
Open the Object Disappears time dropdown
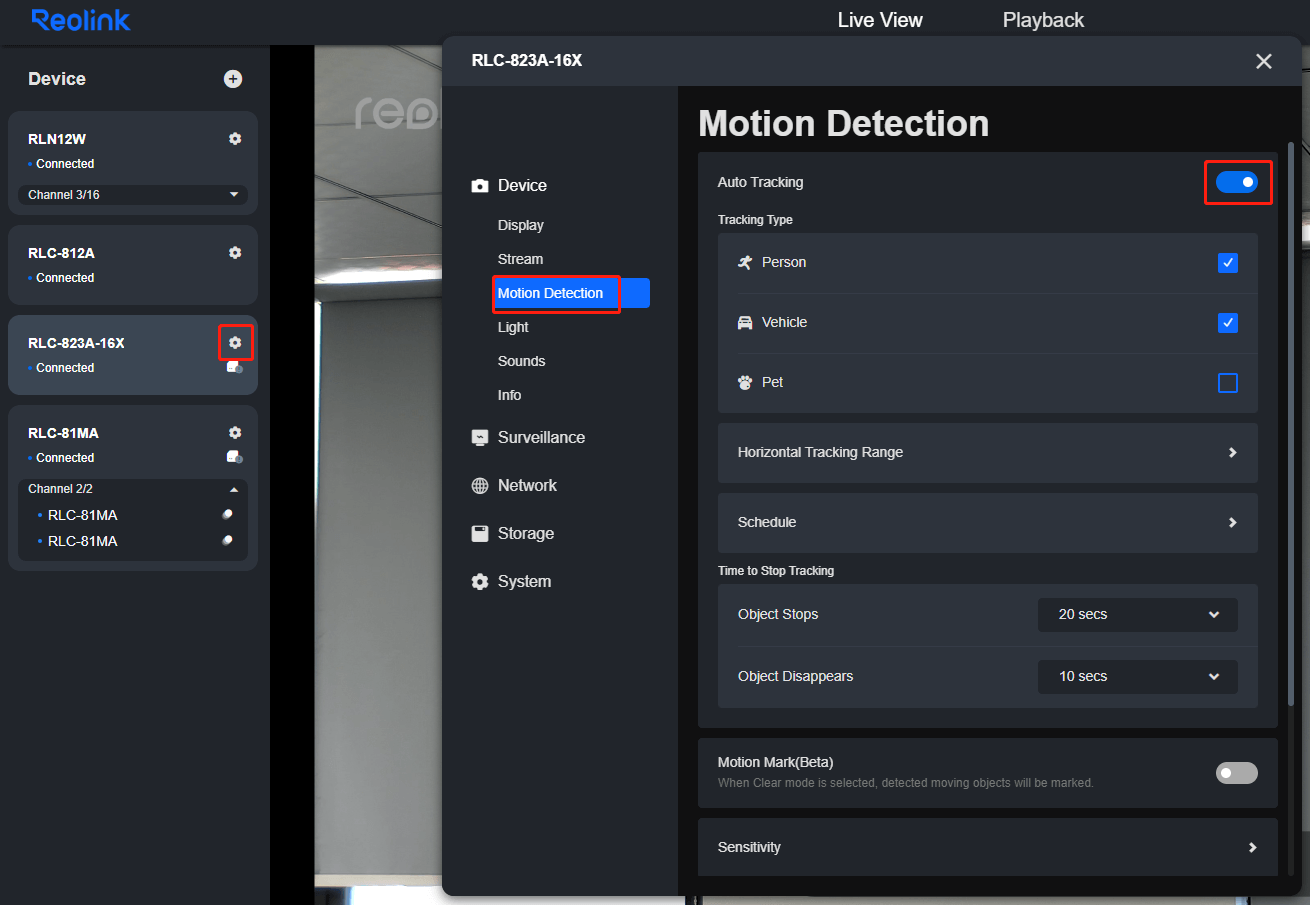1138,677
